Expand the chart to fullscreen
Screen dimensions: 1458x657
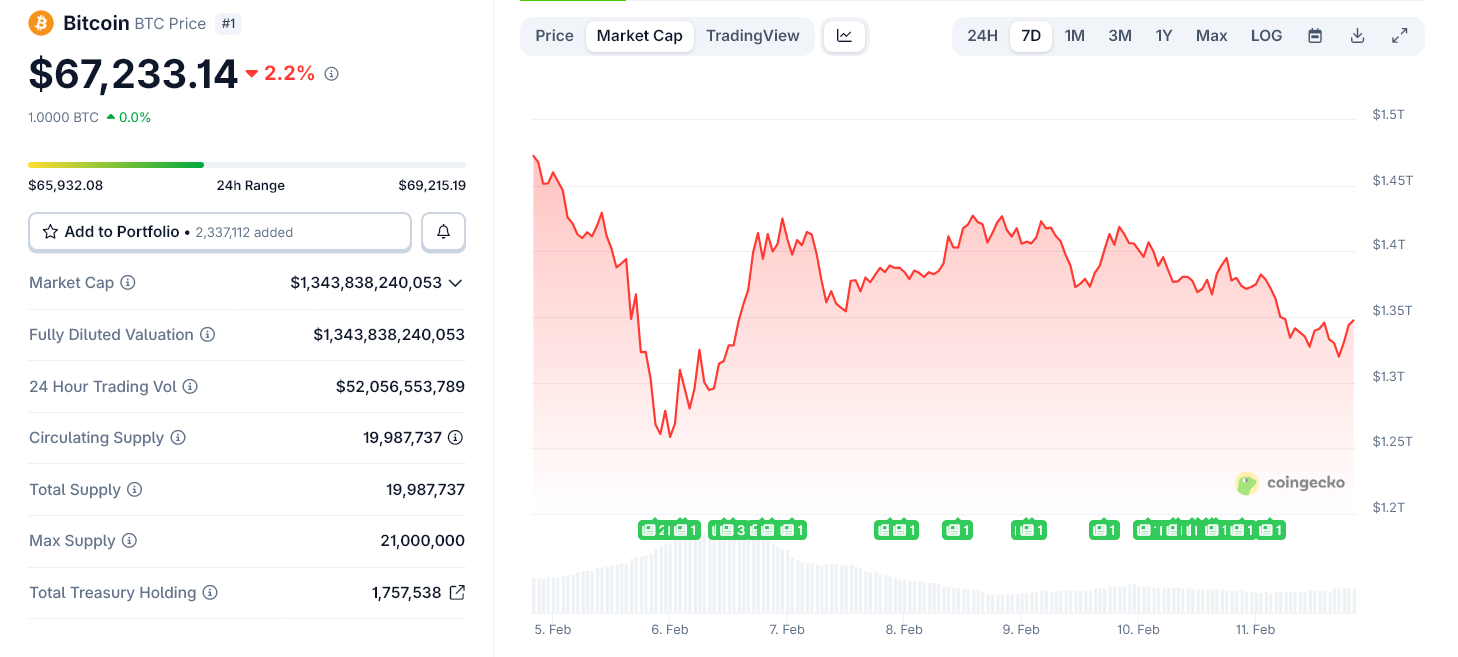pyautogui.click(x=1400, y=35)
